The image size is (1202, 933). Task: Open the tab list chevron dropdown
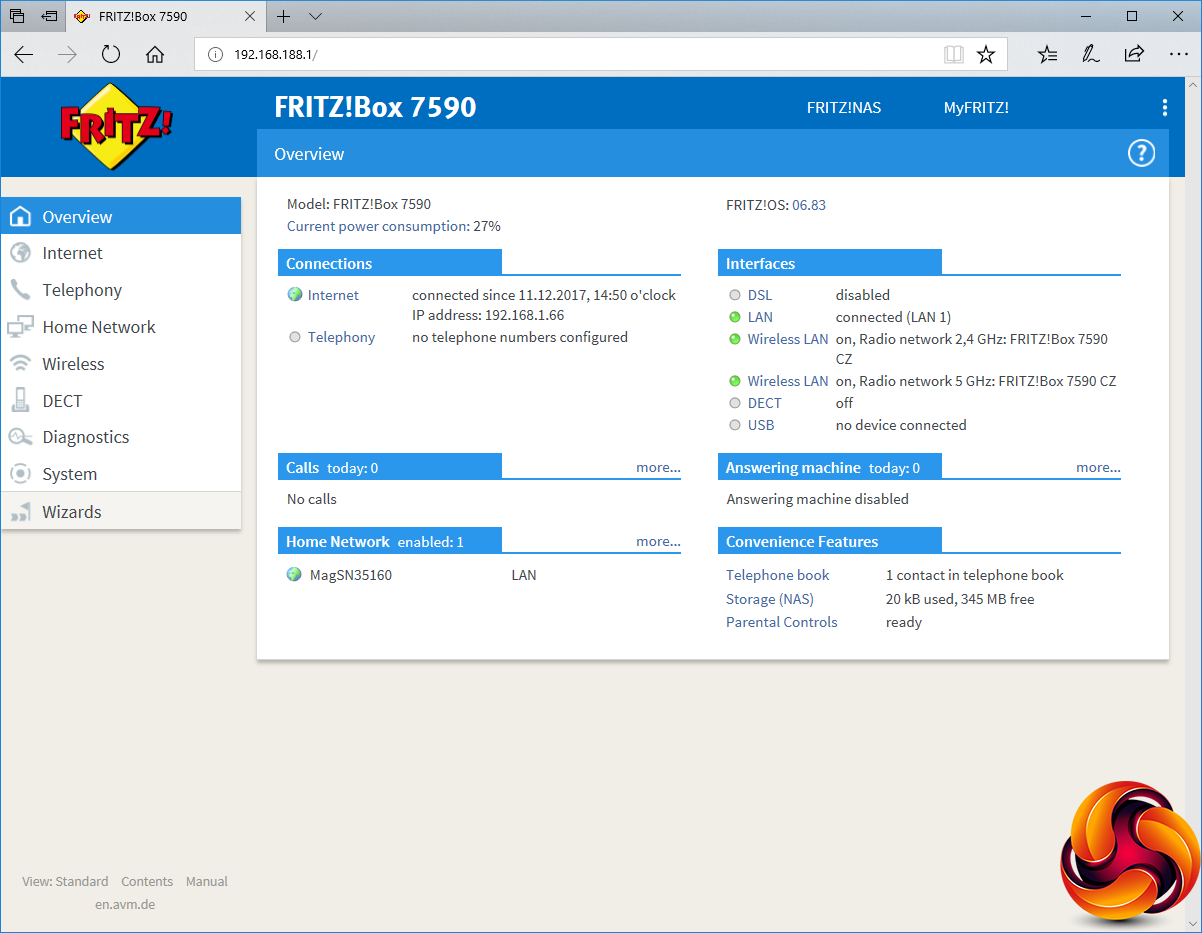tap(315, 17)
